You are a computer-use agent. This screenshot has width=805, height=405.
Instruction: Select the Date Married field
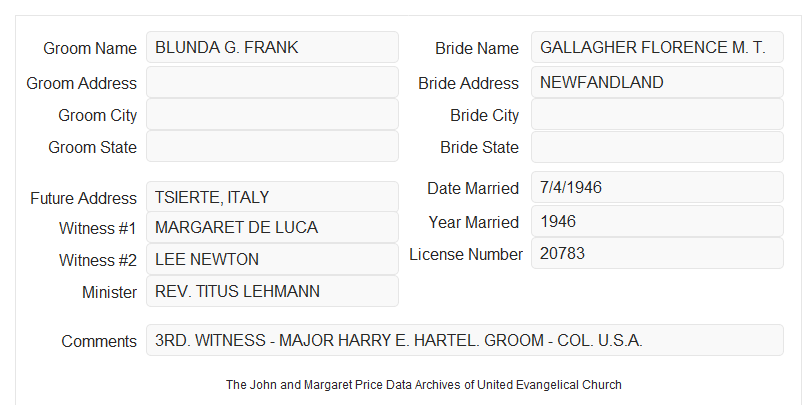(x=657, y=187)
